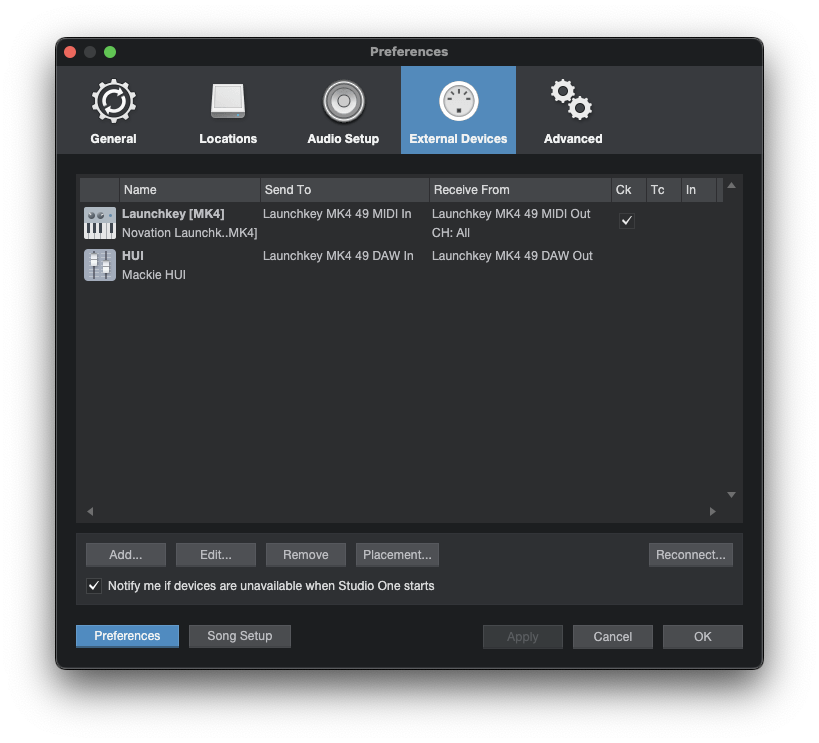Select the HUI device row name
Image resolution: width=819 pixels, height=743 pixels.
(x=133, y=256)
